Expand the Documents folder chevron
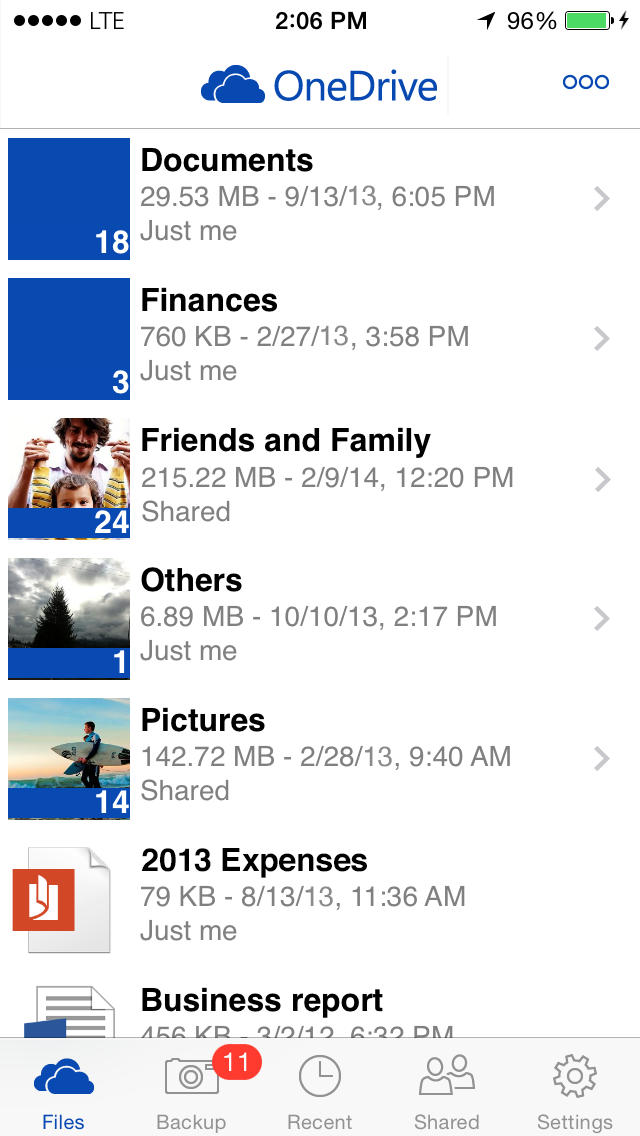 click(601, 199)
